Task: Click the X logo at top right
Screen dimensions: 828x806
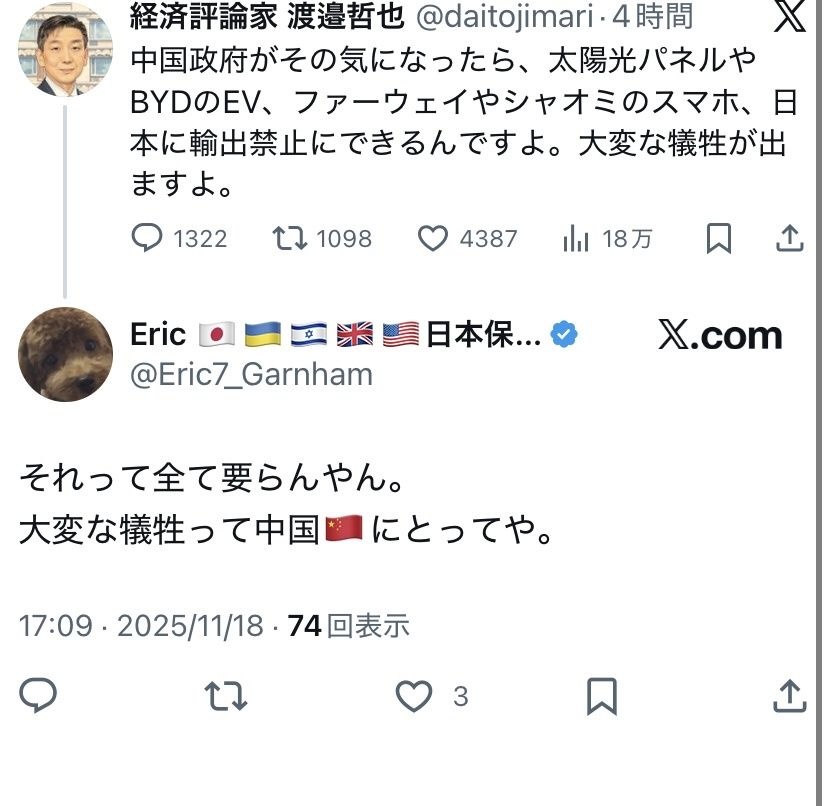Action: click(790, 16)
